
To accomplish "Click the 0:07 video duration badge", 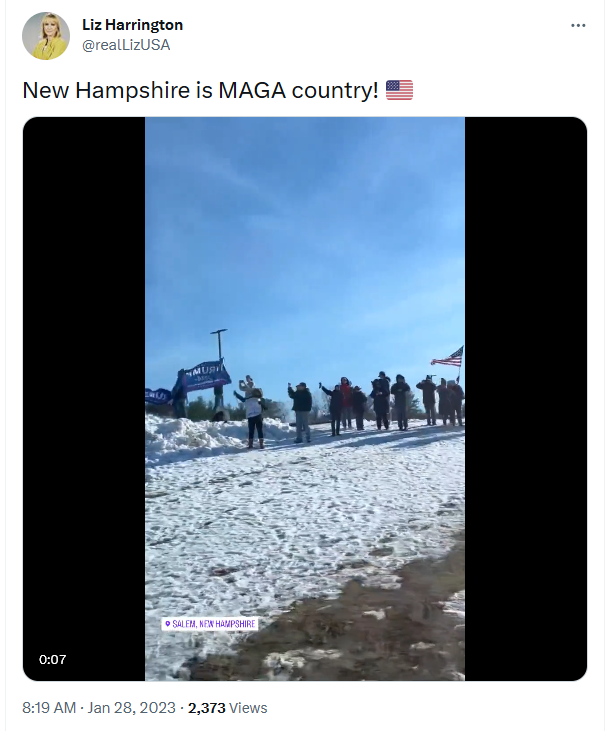I will tap(53, 659).
